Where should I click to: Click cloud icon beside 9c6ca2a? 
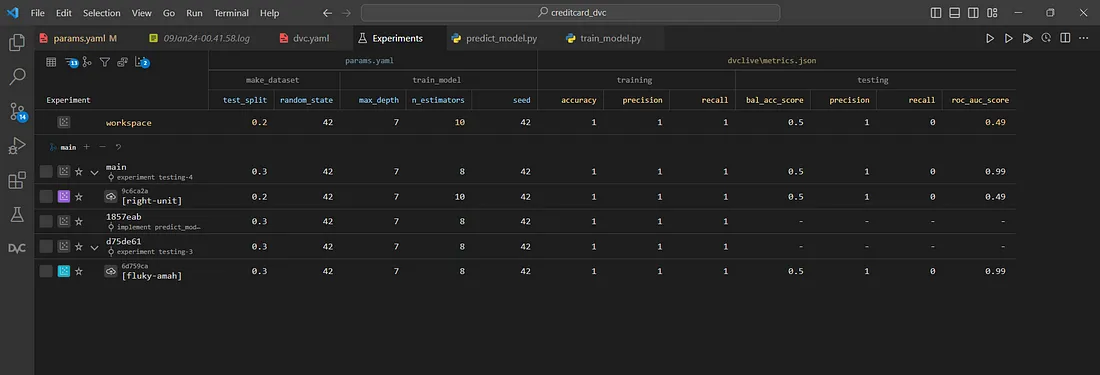tap(111, 196)
